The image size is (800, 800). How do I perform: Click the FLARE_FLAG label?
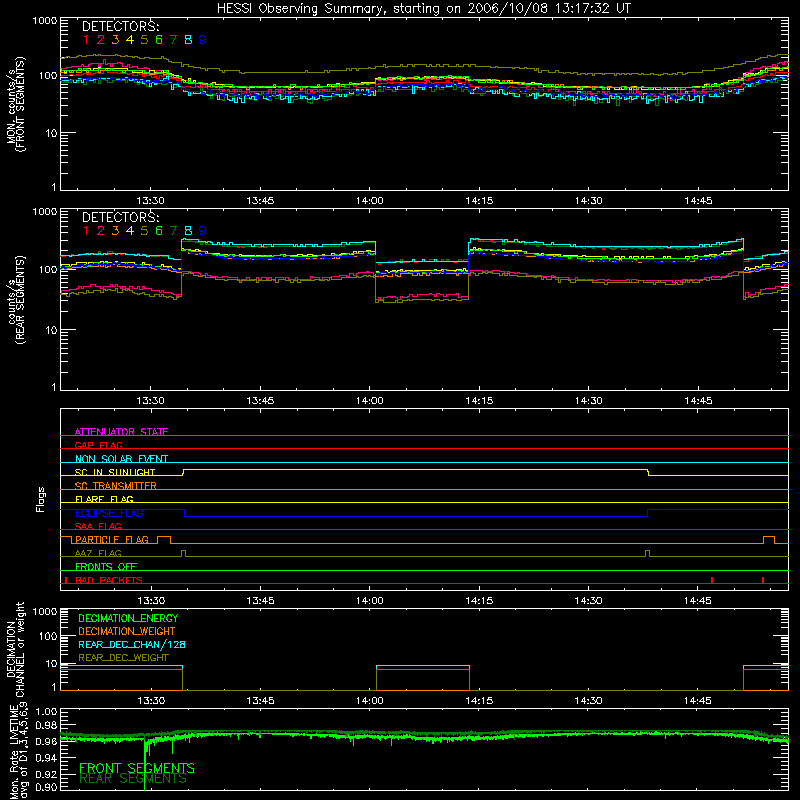tap(104, 499)
